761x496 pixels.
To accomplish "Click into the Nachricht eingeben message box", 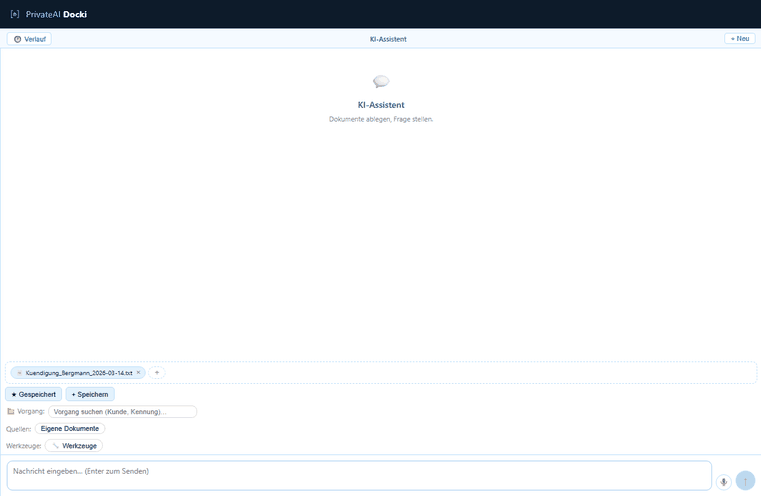I will pyautogui.click(x=359, y=476).
